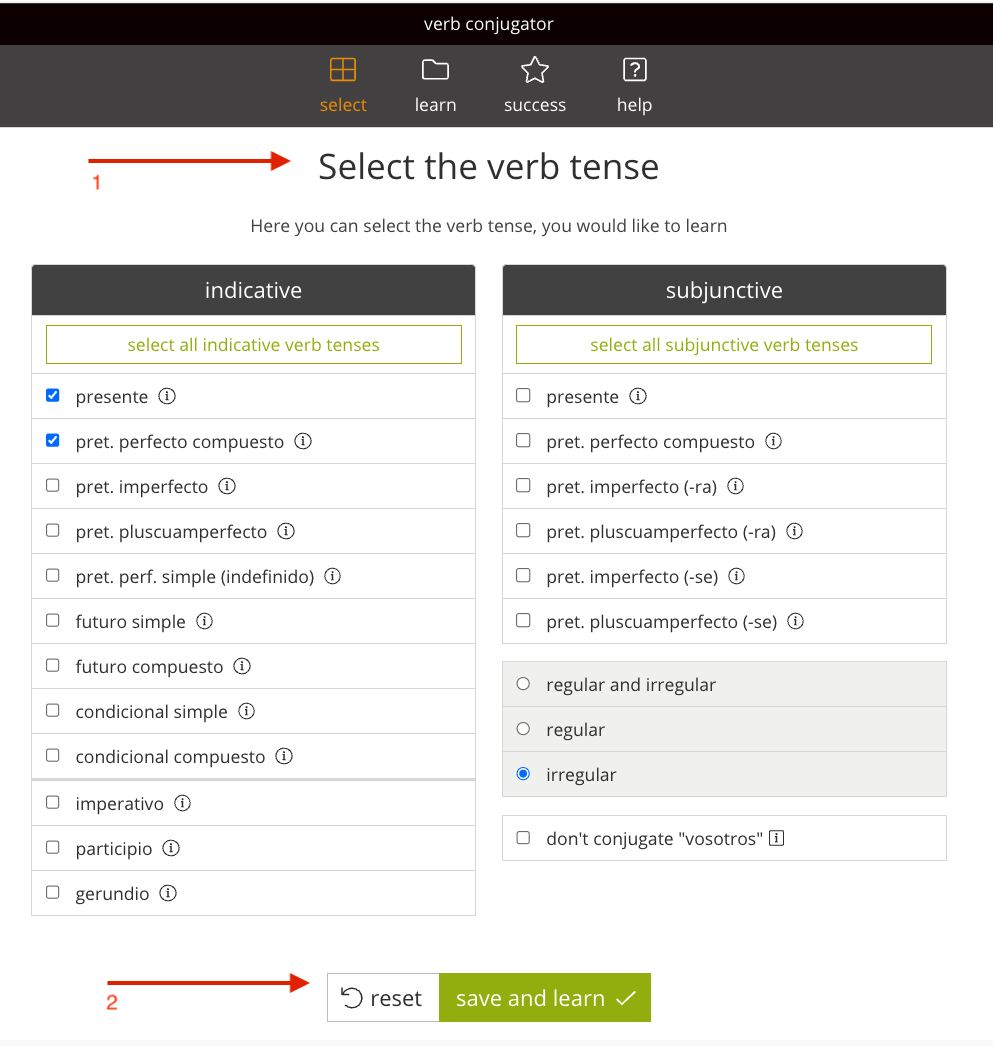Show info for don't conjugate vosotros

click(776, 838)
